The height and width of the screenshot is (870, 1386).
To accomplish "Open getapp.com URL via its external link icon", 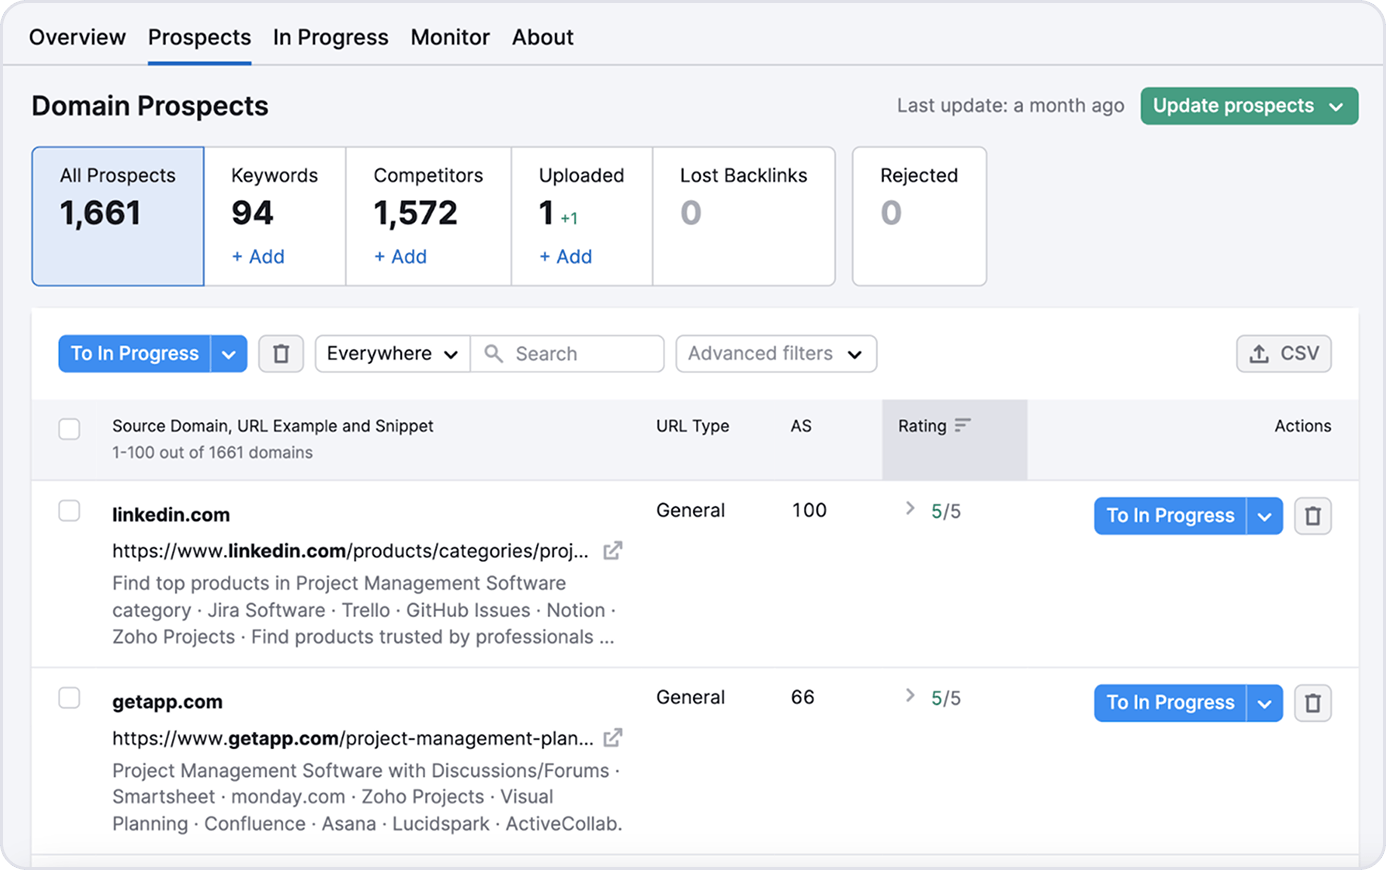I will tap(612, 737).
